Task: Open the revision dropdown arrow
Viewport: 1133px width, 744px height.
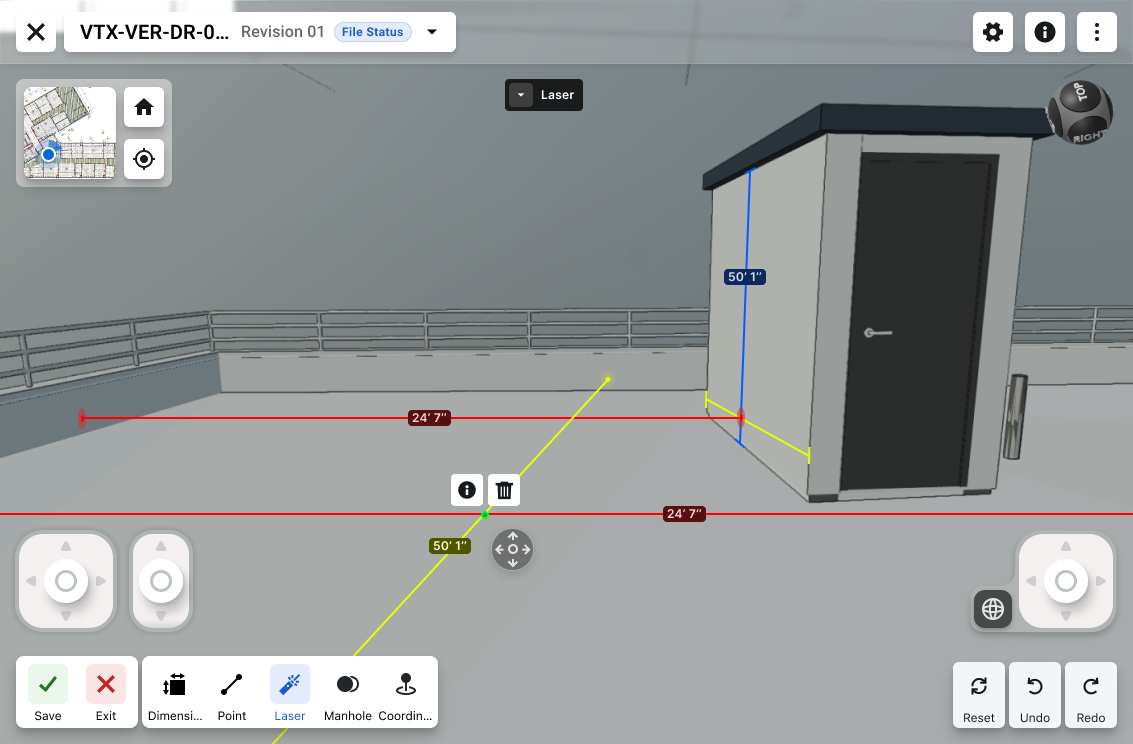Action: tap(432, 32)
